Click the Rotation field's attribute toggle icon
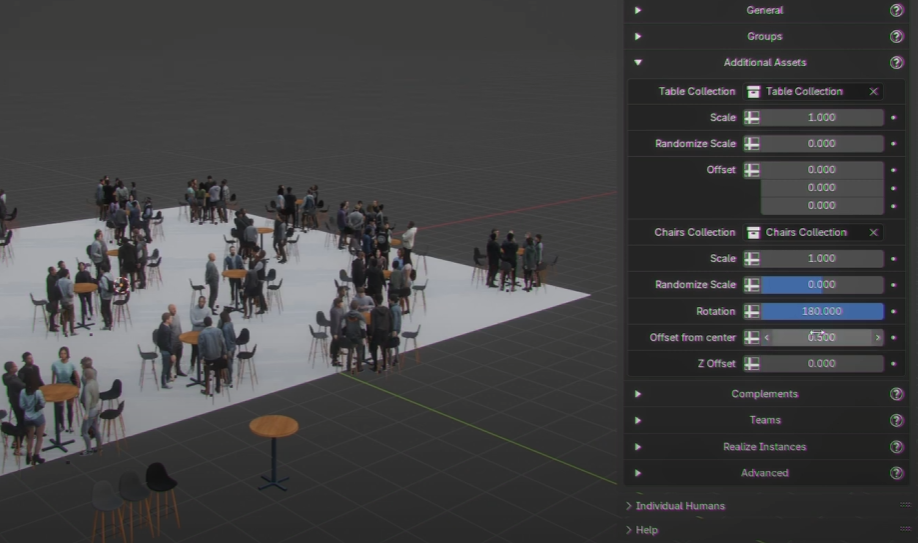This screenshot has width=918, height=543. (x=752, y=311)
